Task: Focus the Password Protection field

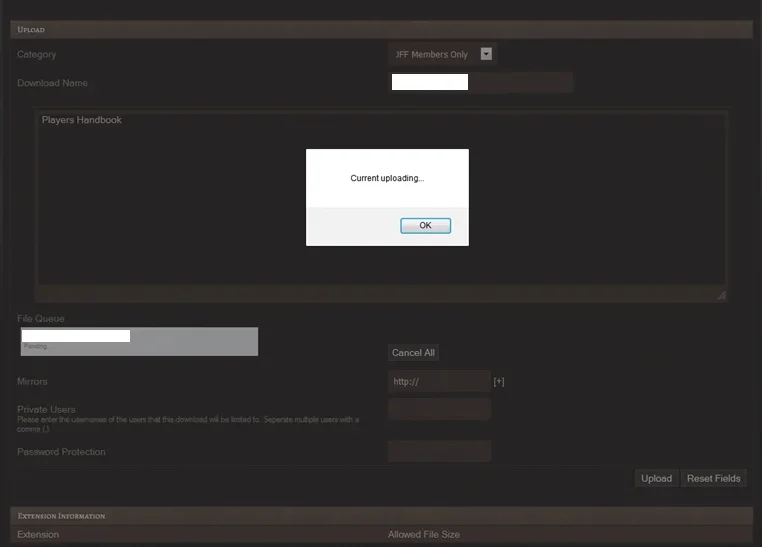Action: click(438, 451)
